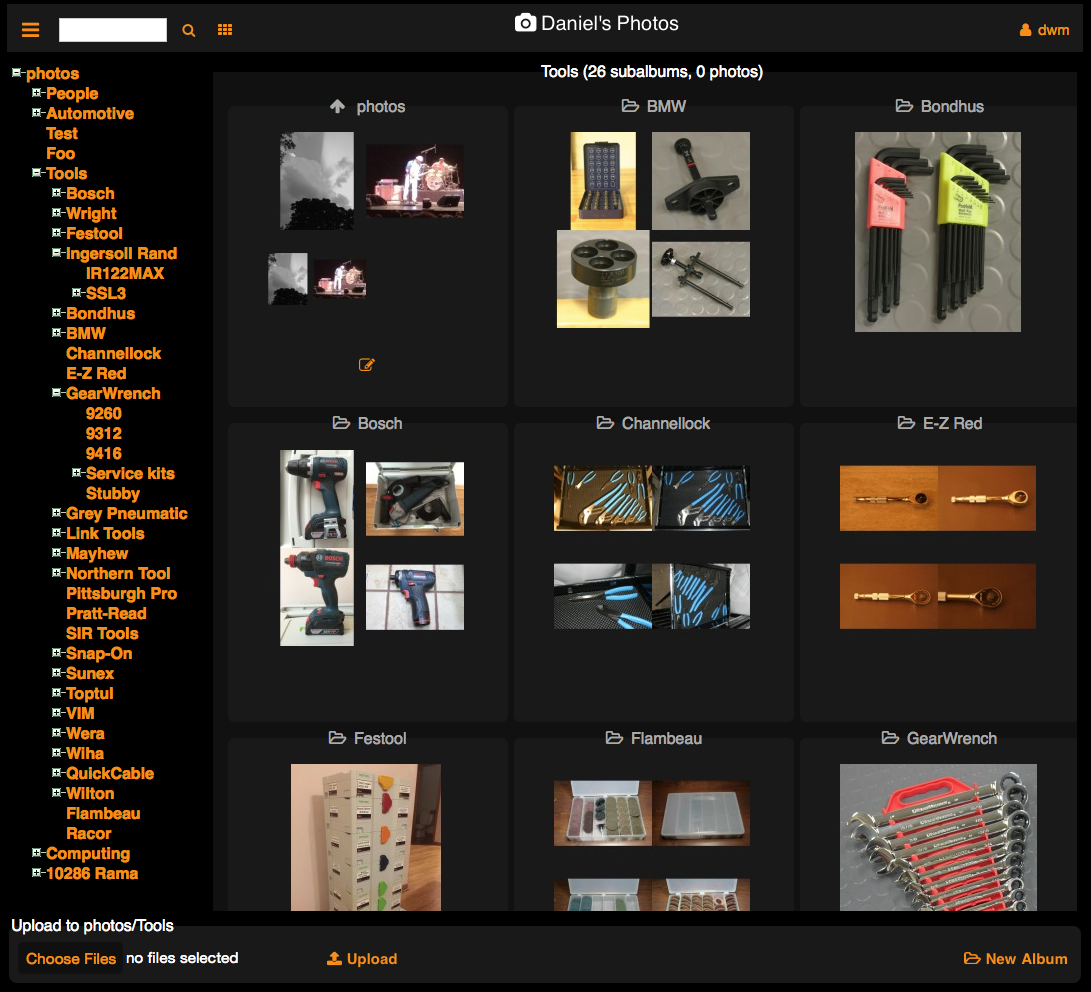The height and width of the screenshot is (992, 1091).
Task: Click the search magnifier icon
Action: point(189,31)
